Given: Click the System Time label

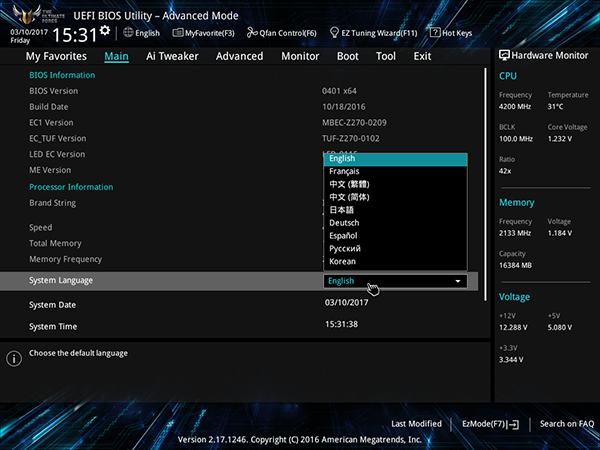Looking at the screenshot, I should pos(53,327).
